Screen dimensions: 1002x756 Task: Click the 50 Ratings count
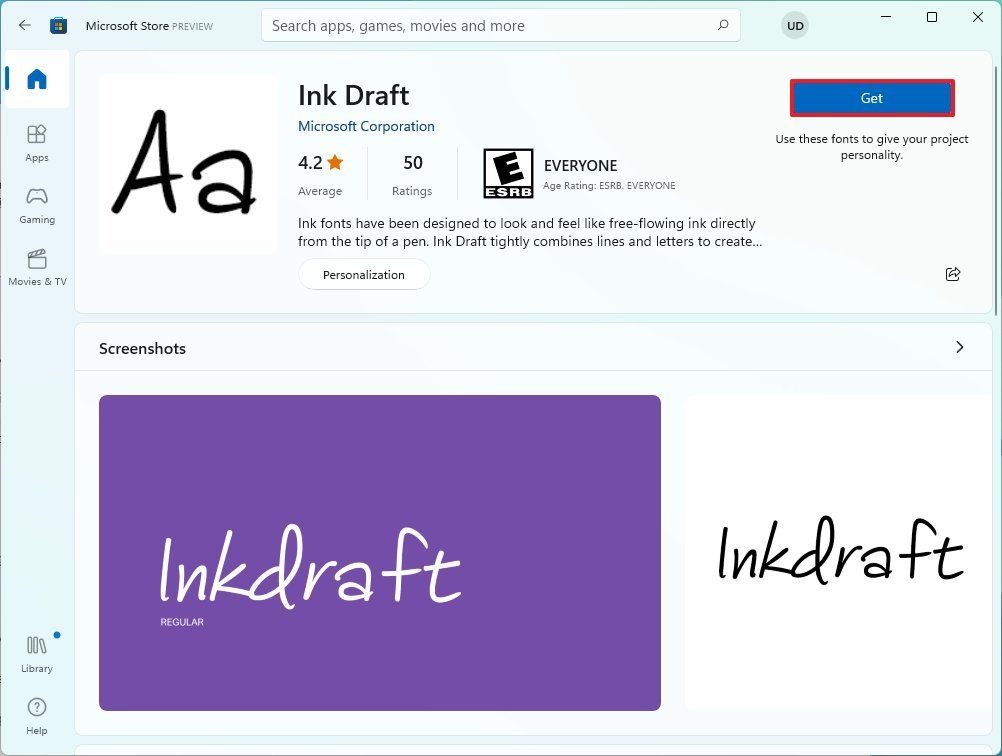[x=412, y=172]
